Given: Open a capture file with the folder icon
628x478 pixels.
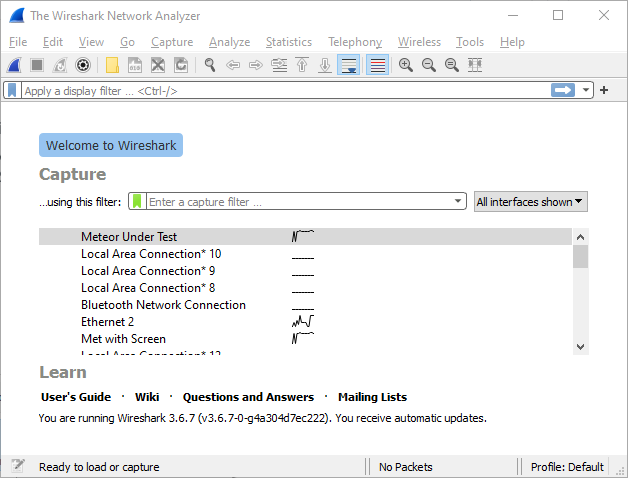Looking at the screenshot, I should point(112,65).
